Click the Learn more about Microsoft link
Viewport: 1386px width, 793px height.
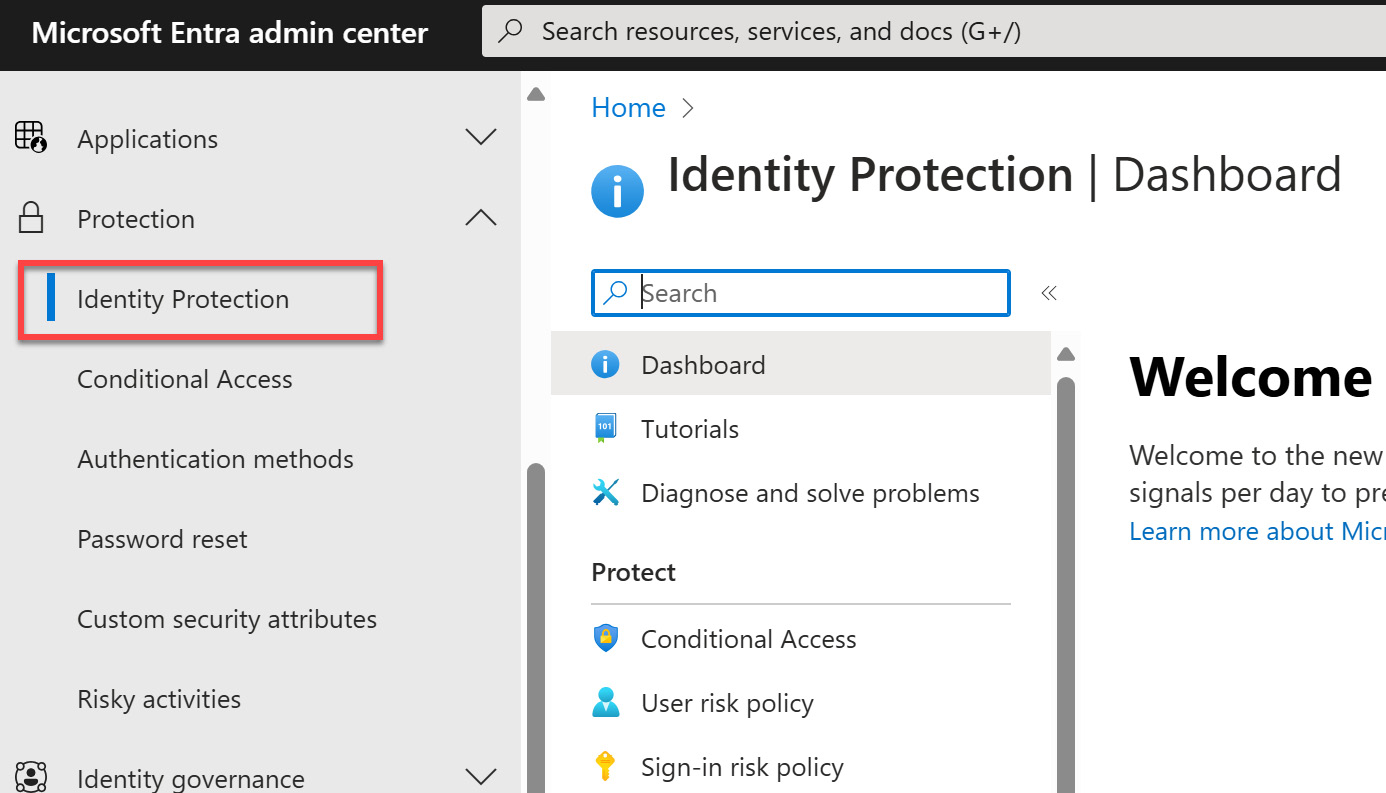[x=1257, y=531]
